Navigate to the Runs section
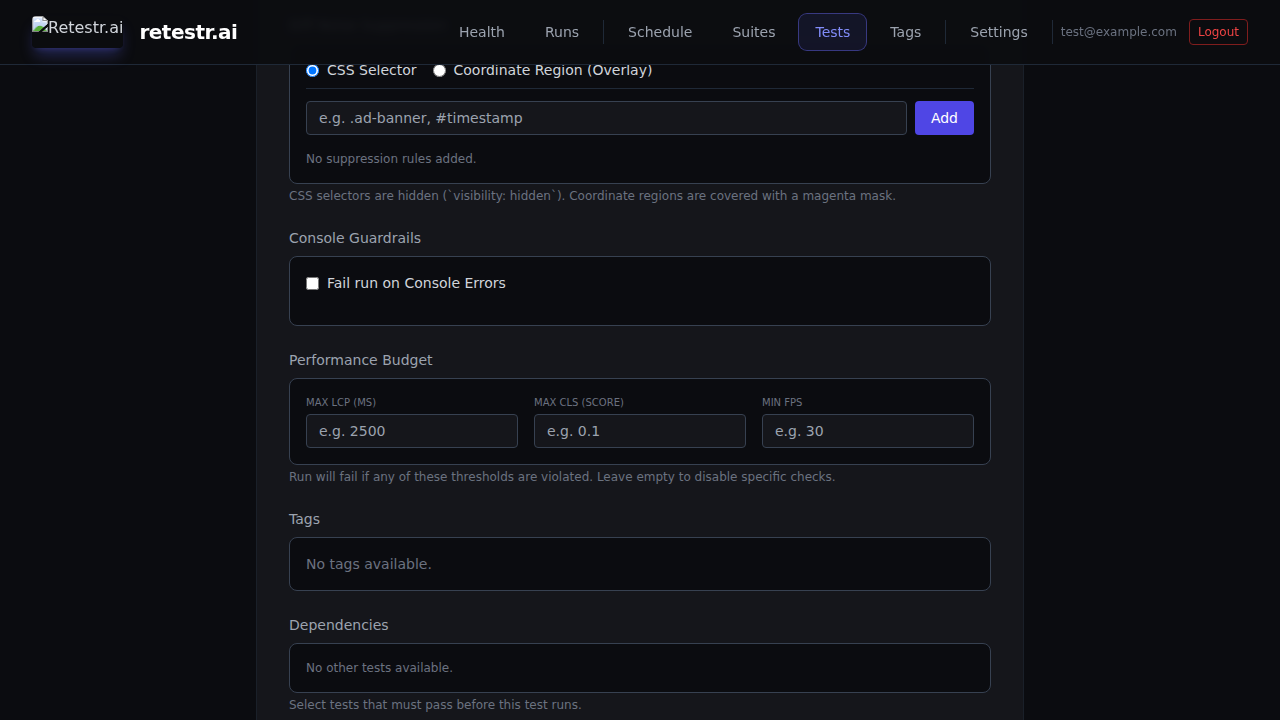Screen dimensions: 1280x720 pos(561,32)
